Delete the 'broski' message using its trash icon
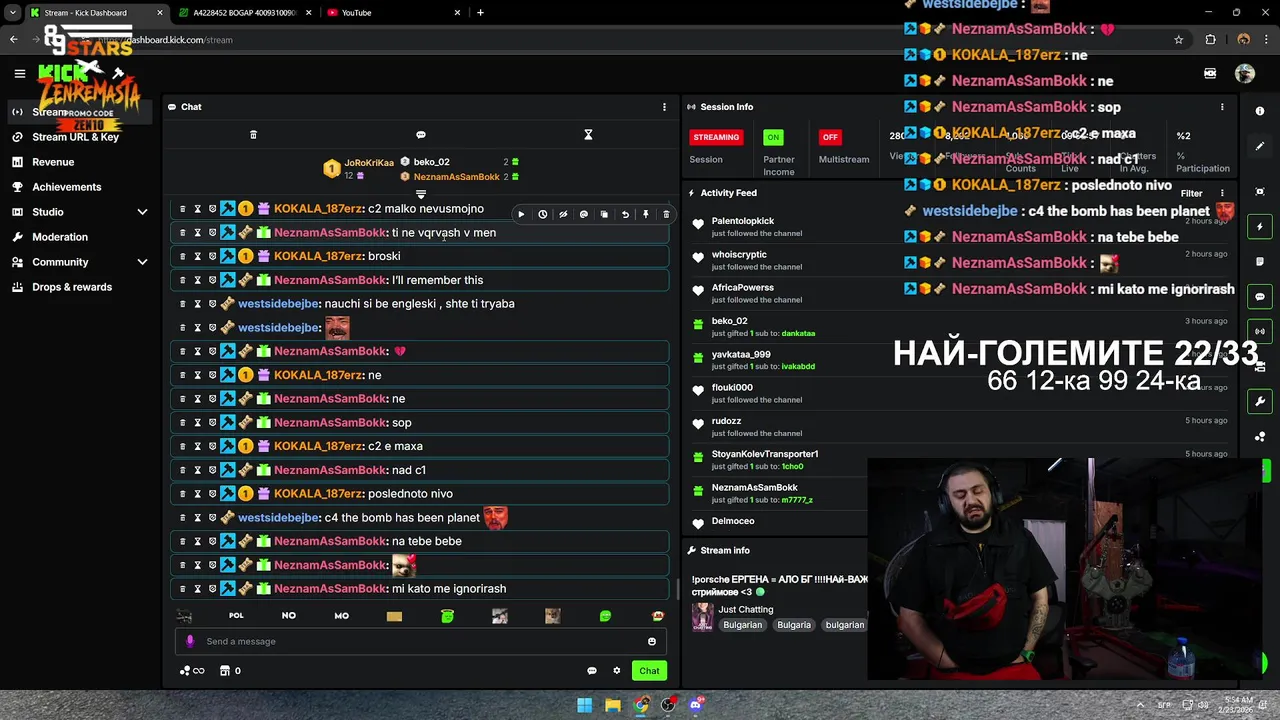The height and width of the screenshot is (720, 1280). point(182,256)
